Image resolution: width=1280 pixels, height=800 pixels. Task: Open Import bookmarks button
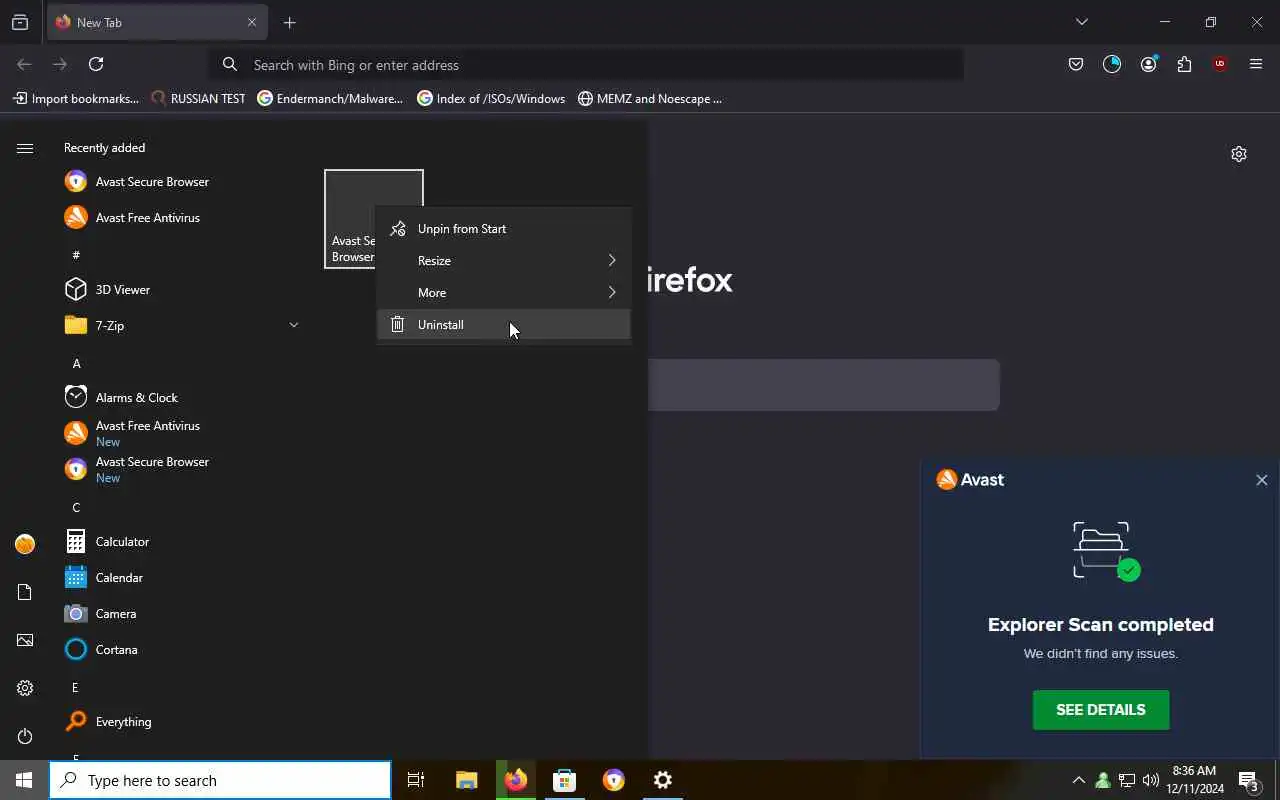(x=76, y=99)
